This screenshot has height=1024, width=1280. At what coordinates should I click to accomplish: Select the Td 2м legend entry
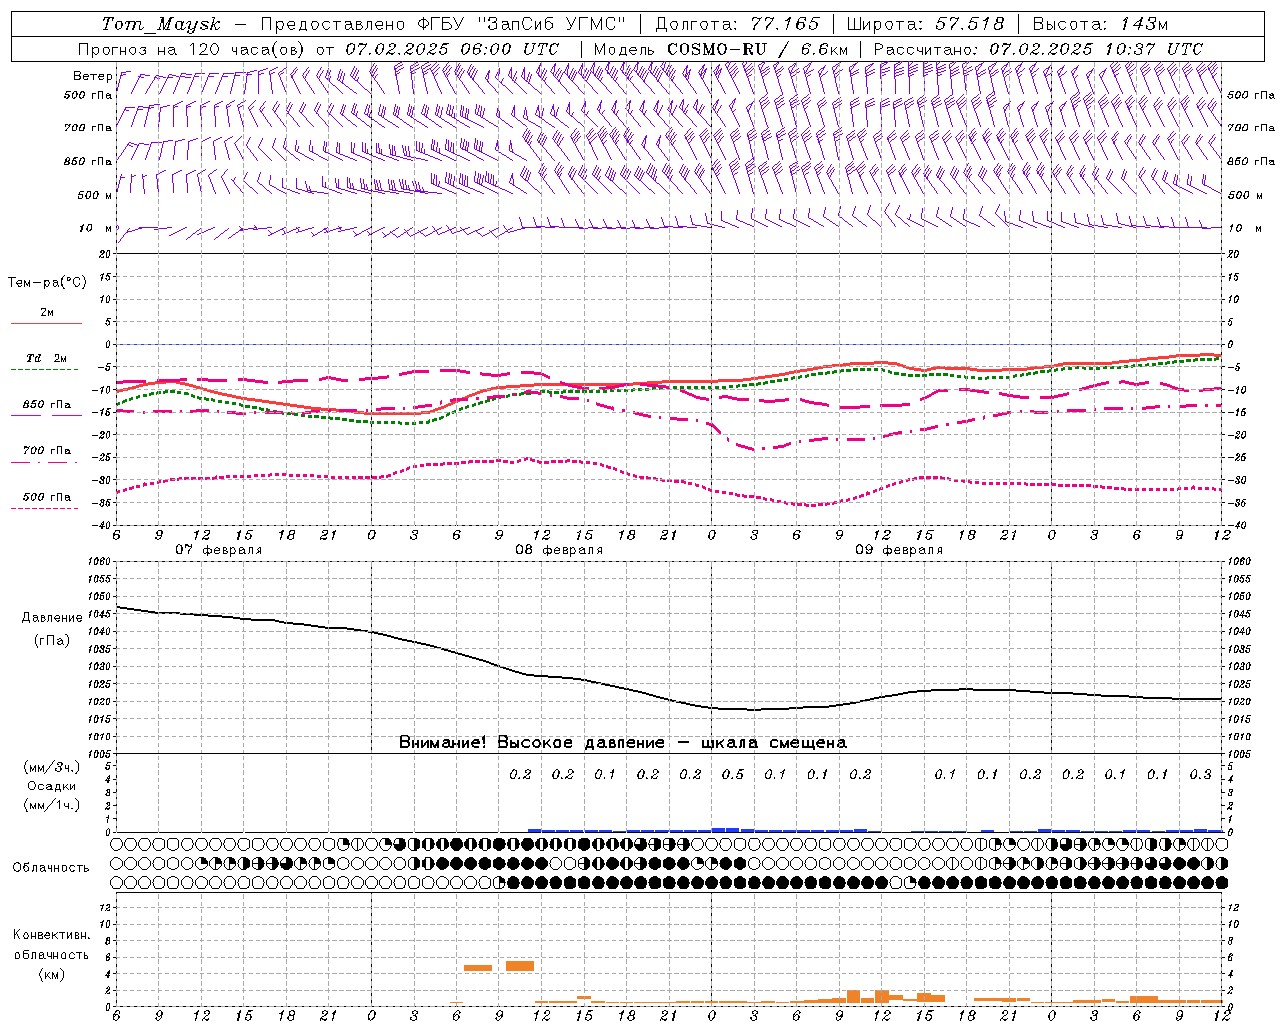point(47,358)
